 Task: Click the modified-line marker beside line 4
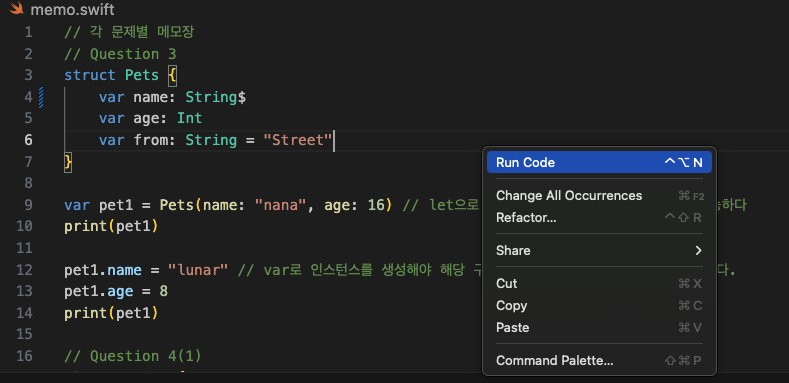41,97
